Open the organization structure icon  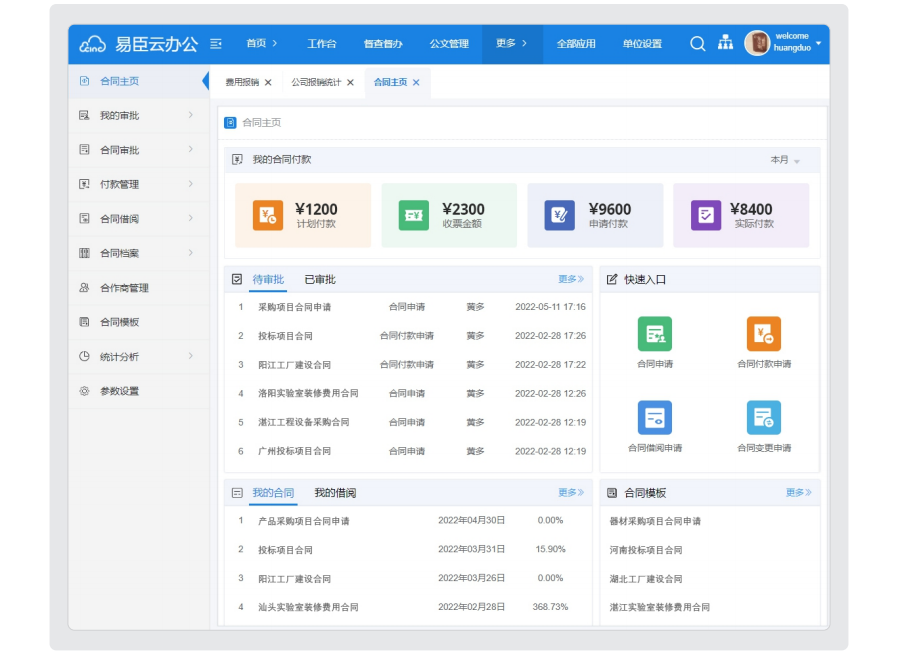click(x=725, y=42)
